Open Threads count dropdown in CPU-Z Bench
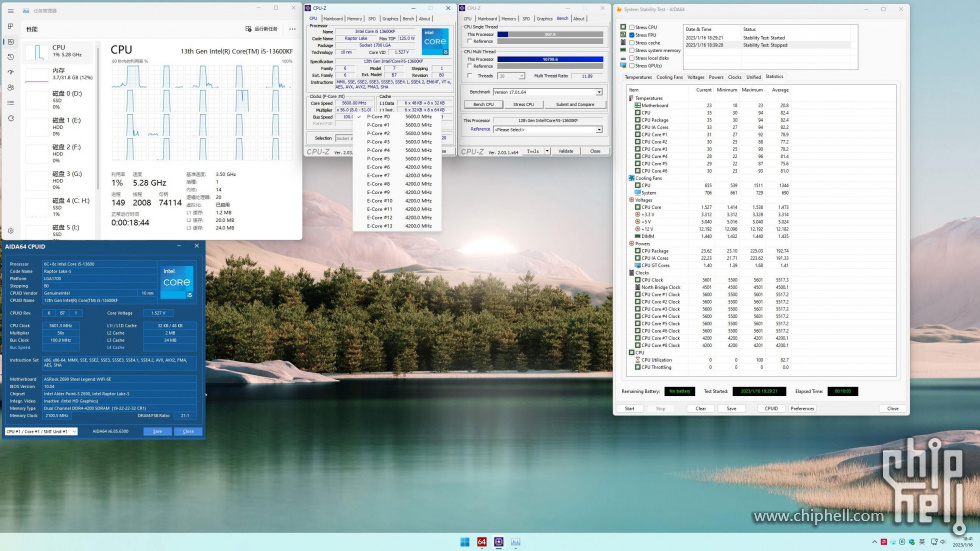Screen dimensions: 980x551 click(521, 76)
